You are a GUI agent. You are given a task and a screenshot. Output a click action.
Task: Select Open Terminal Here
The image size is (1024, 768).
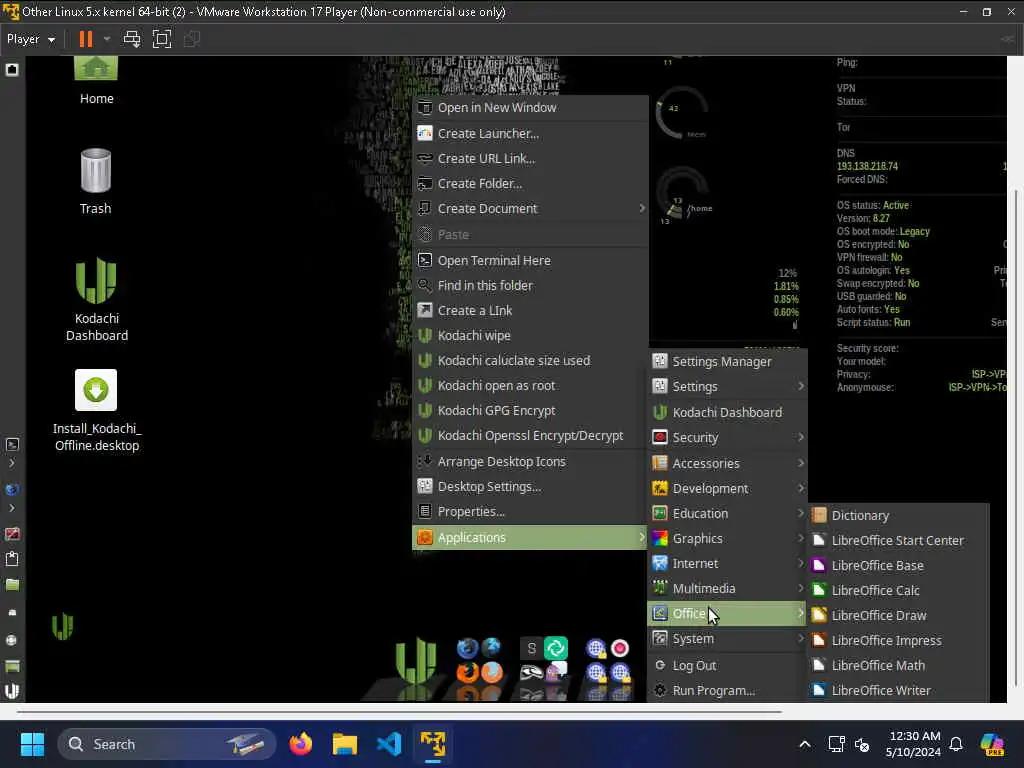tap(530, 261)
